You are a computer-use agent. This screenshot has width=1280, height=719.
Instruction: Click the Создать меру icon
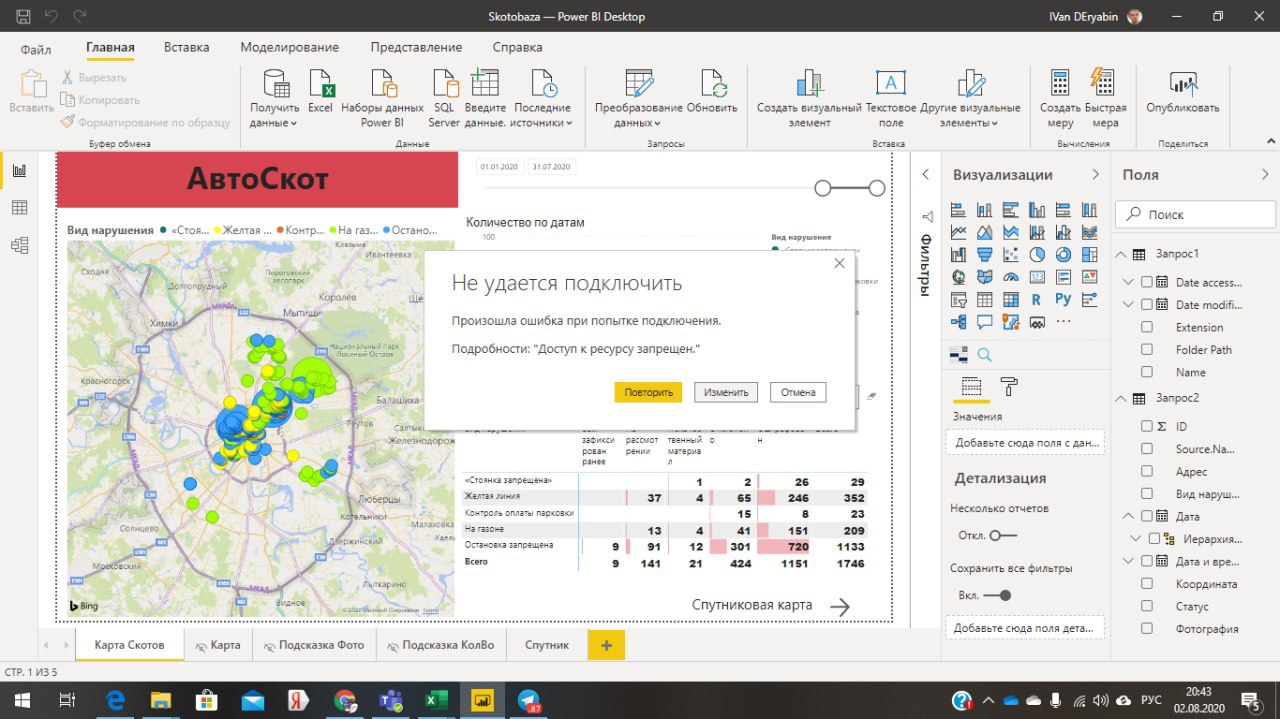pos(1060,84)
